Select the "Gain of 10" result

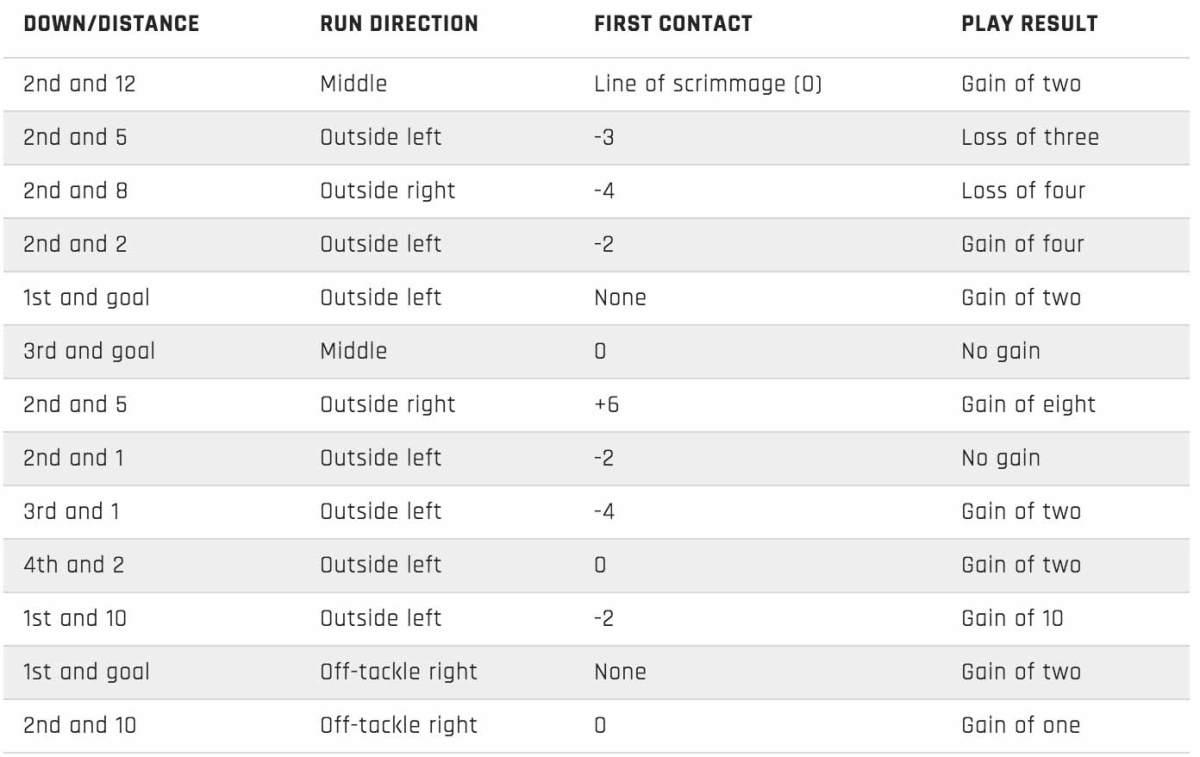point(1012,618)
